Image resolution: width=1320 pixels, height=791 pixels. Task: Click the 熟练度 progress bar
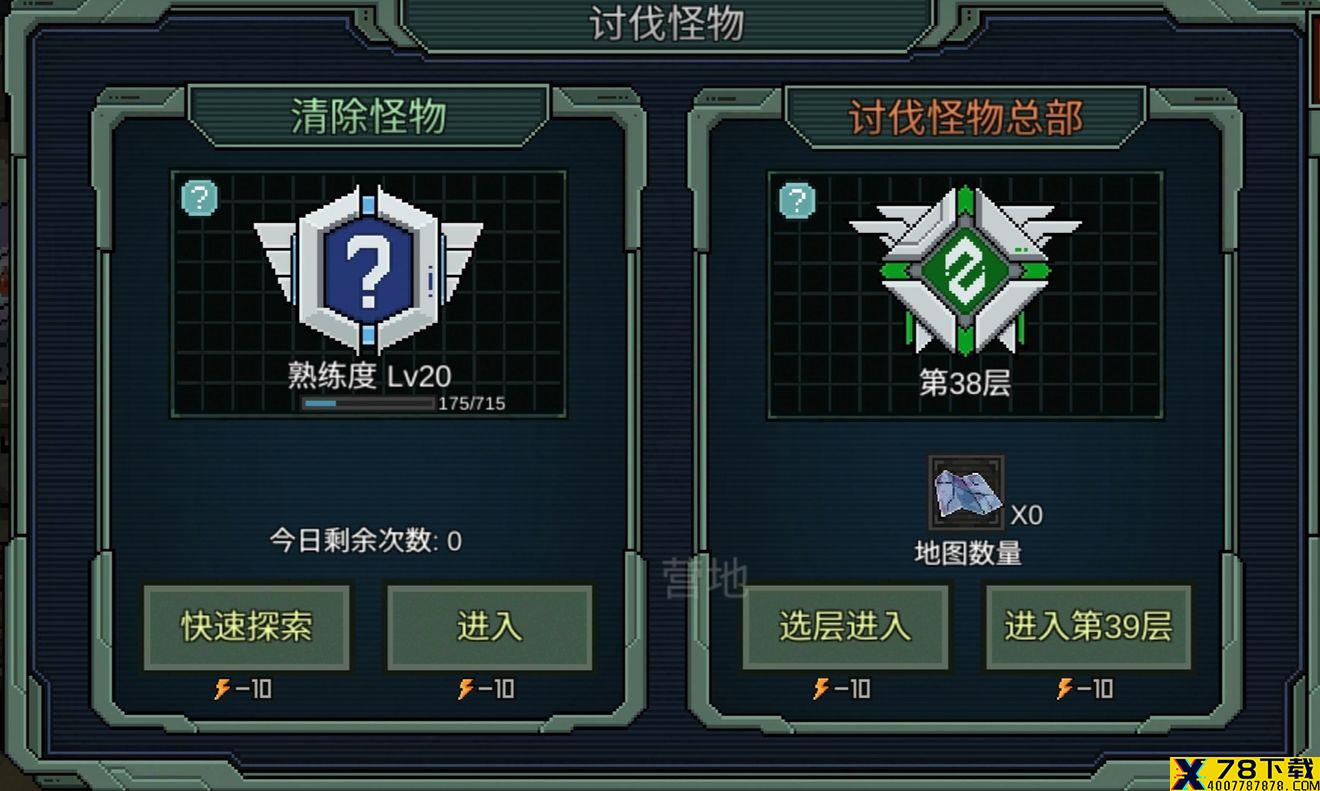pyautogui.click(x=368, y=404)
